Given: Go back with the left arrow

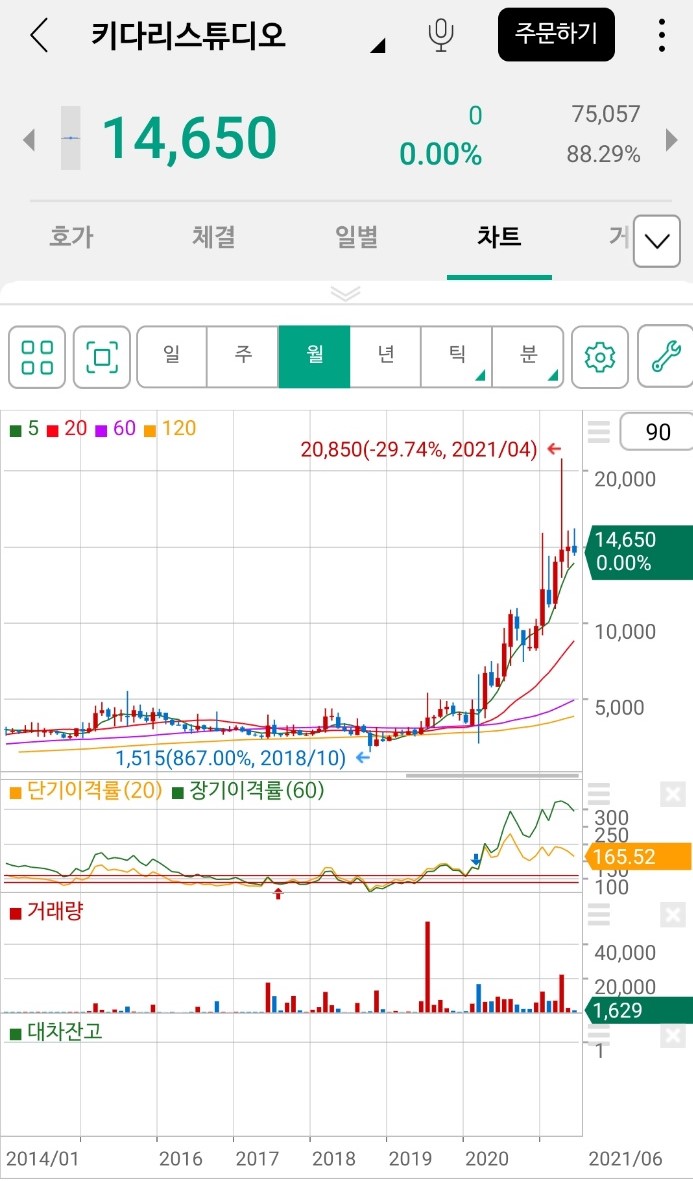Looking at the screenshot, I should [x=39, y=35].
